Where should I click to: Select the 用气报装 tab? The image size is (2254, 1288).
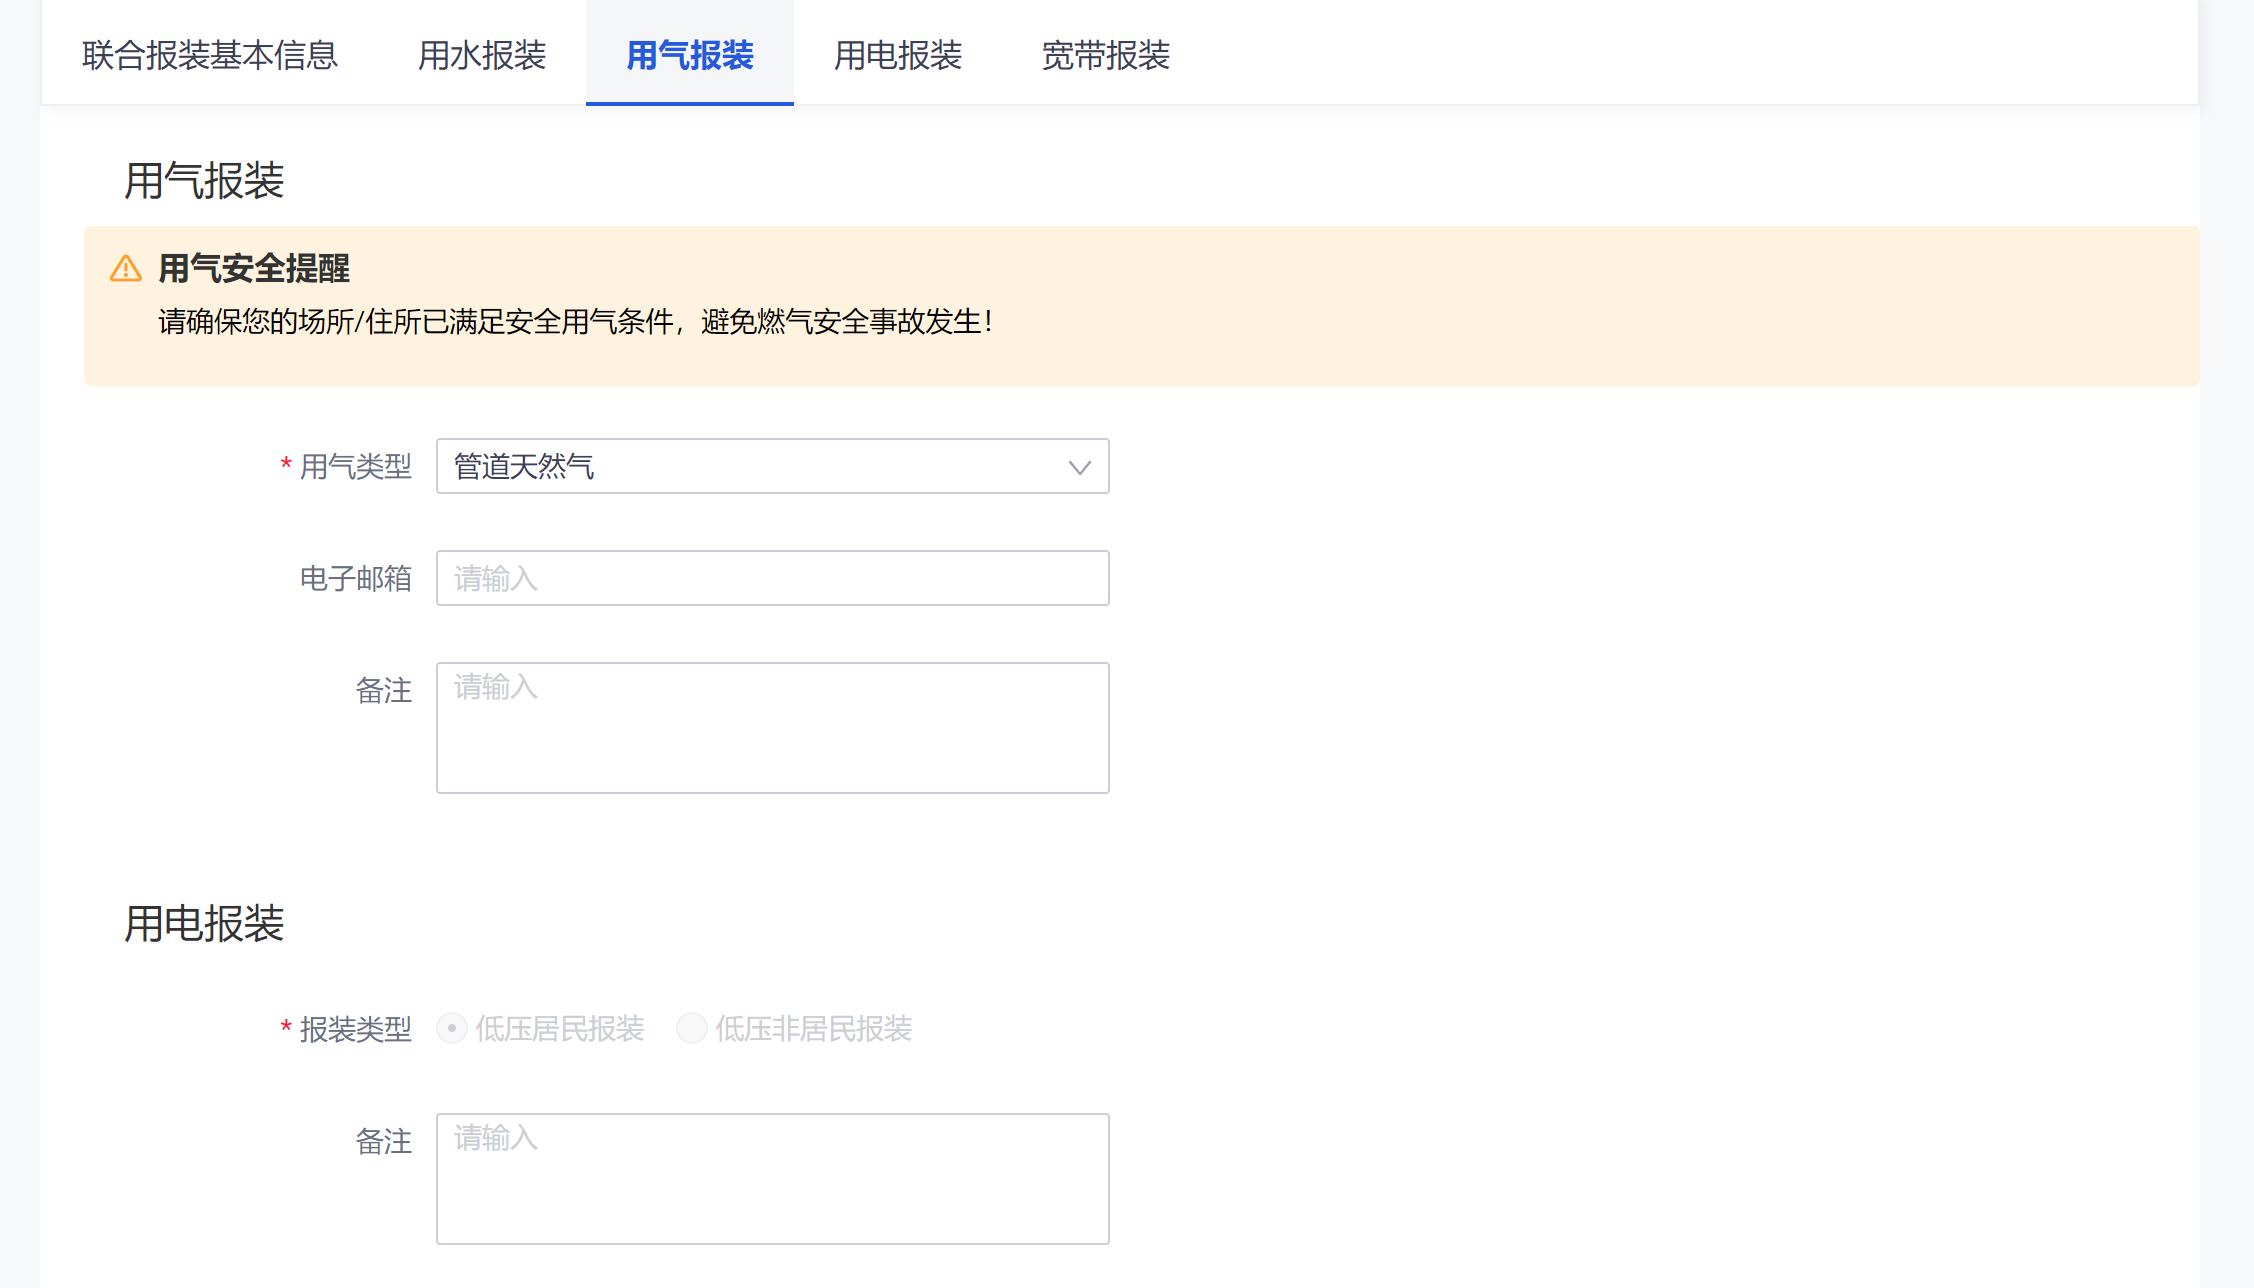point(690,55)
